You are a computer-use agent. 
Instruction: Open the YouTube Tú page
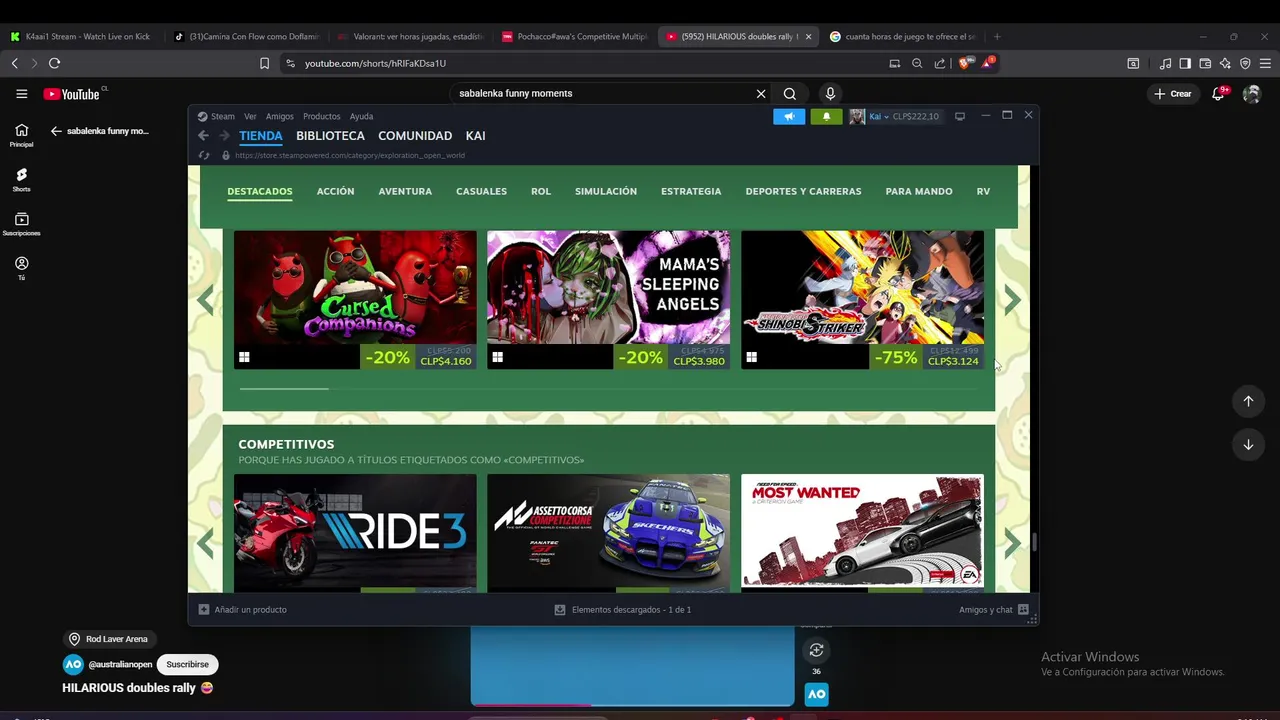click(21, 268)
